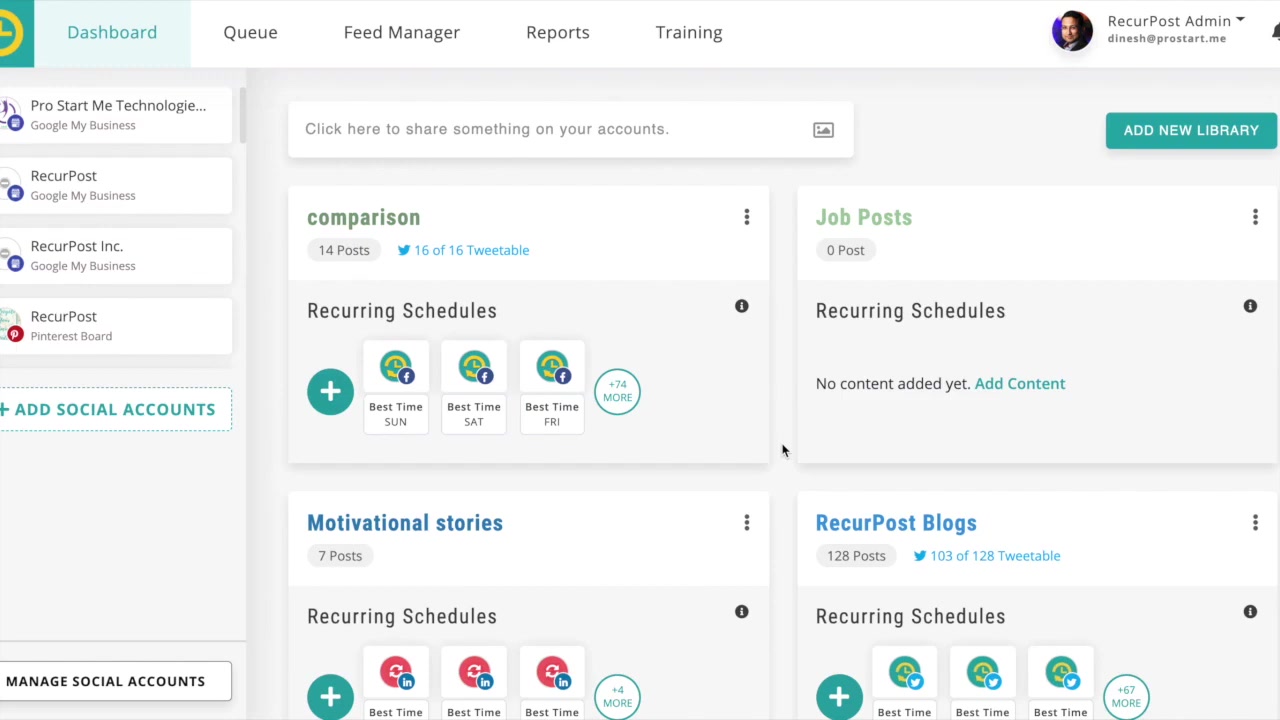This screenshot has height=720, width=1280.
Task: Click dinesh@prostart.me email text
Action: click(x=1166, y=39)
